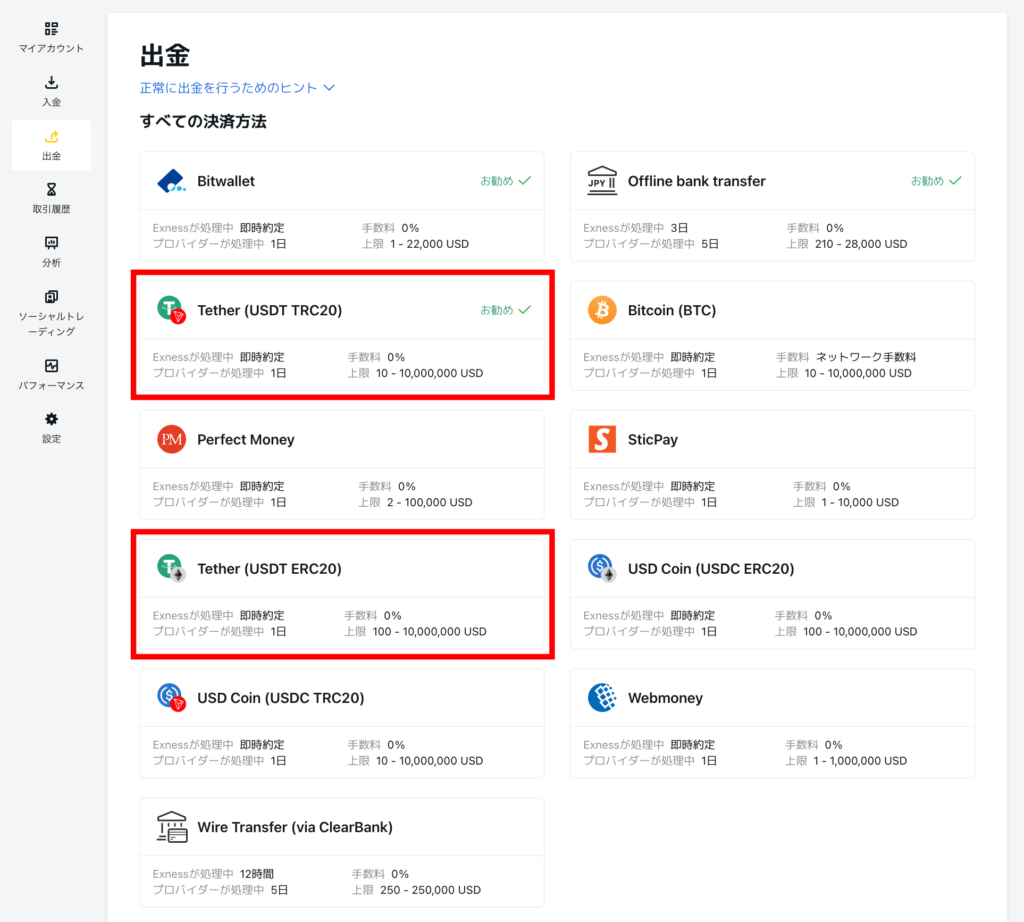1024x922 pixels.
Task: Select USD Coin (USDC TRC20) title
Action: point(281,698)
